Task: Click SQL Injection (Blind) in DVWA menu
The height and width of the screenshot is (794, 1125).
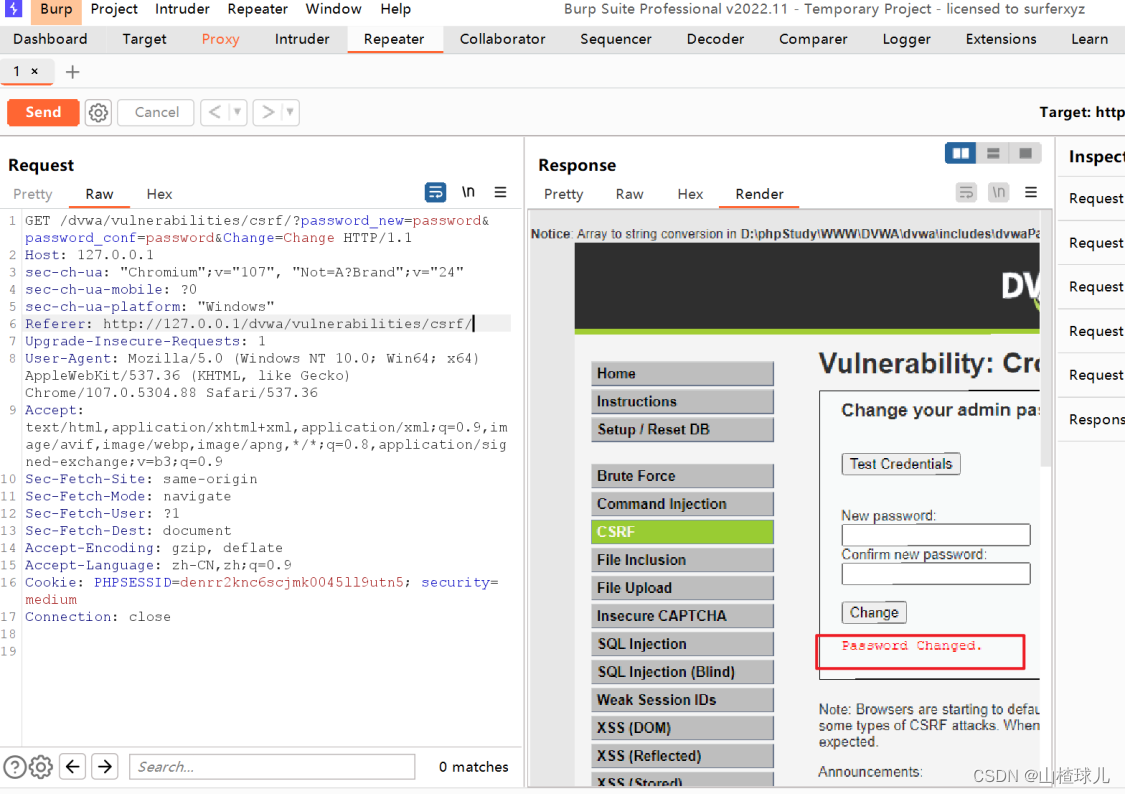Action: 682,671
